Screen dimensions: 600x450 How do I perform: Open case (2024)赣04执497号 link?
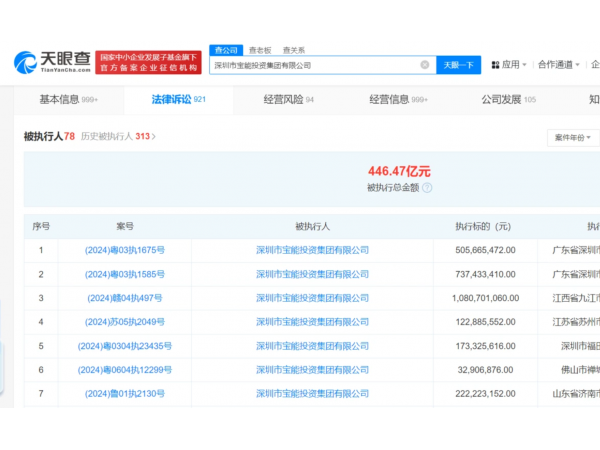coord(125,298)
